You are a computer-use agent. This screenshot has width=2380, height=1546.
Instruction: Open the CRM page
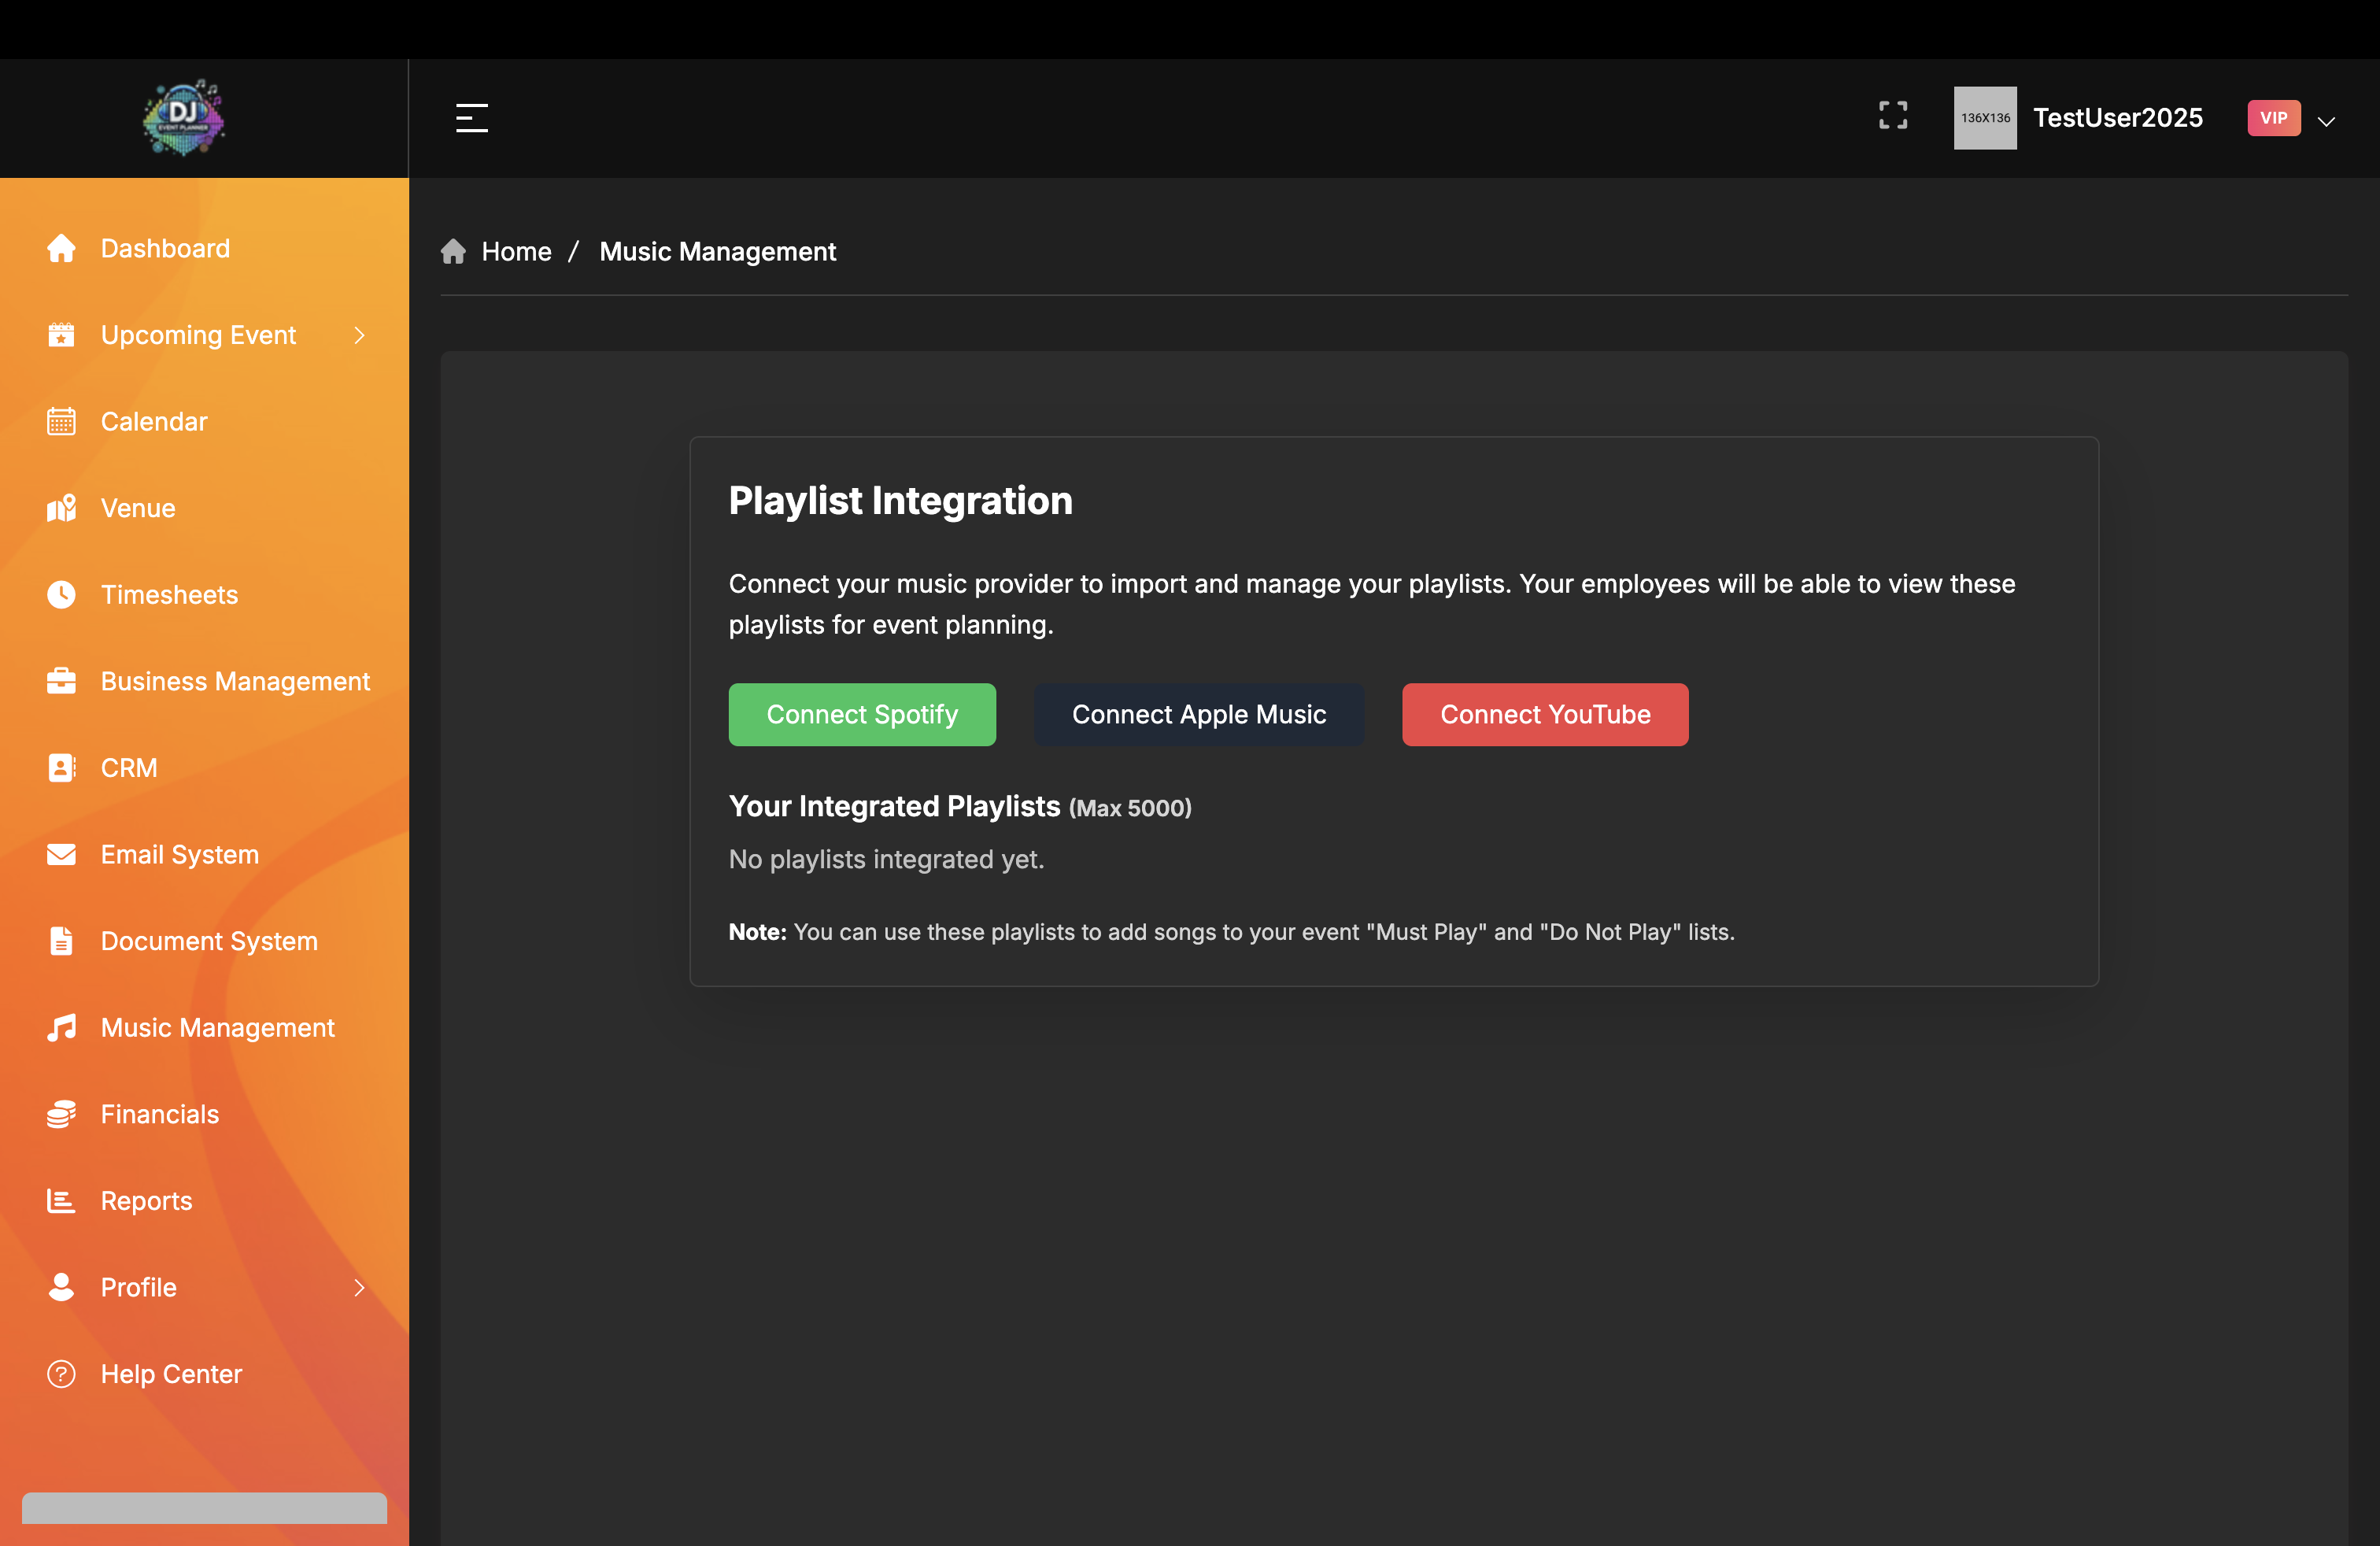(x=129, y=768)
